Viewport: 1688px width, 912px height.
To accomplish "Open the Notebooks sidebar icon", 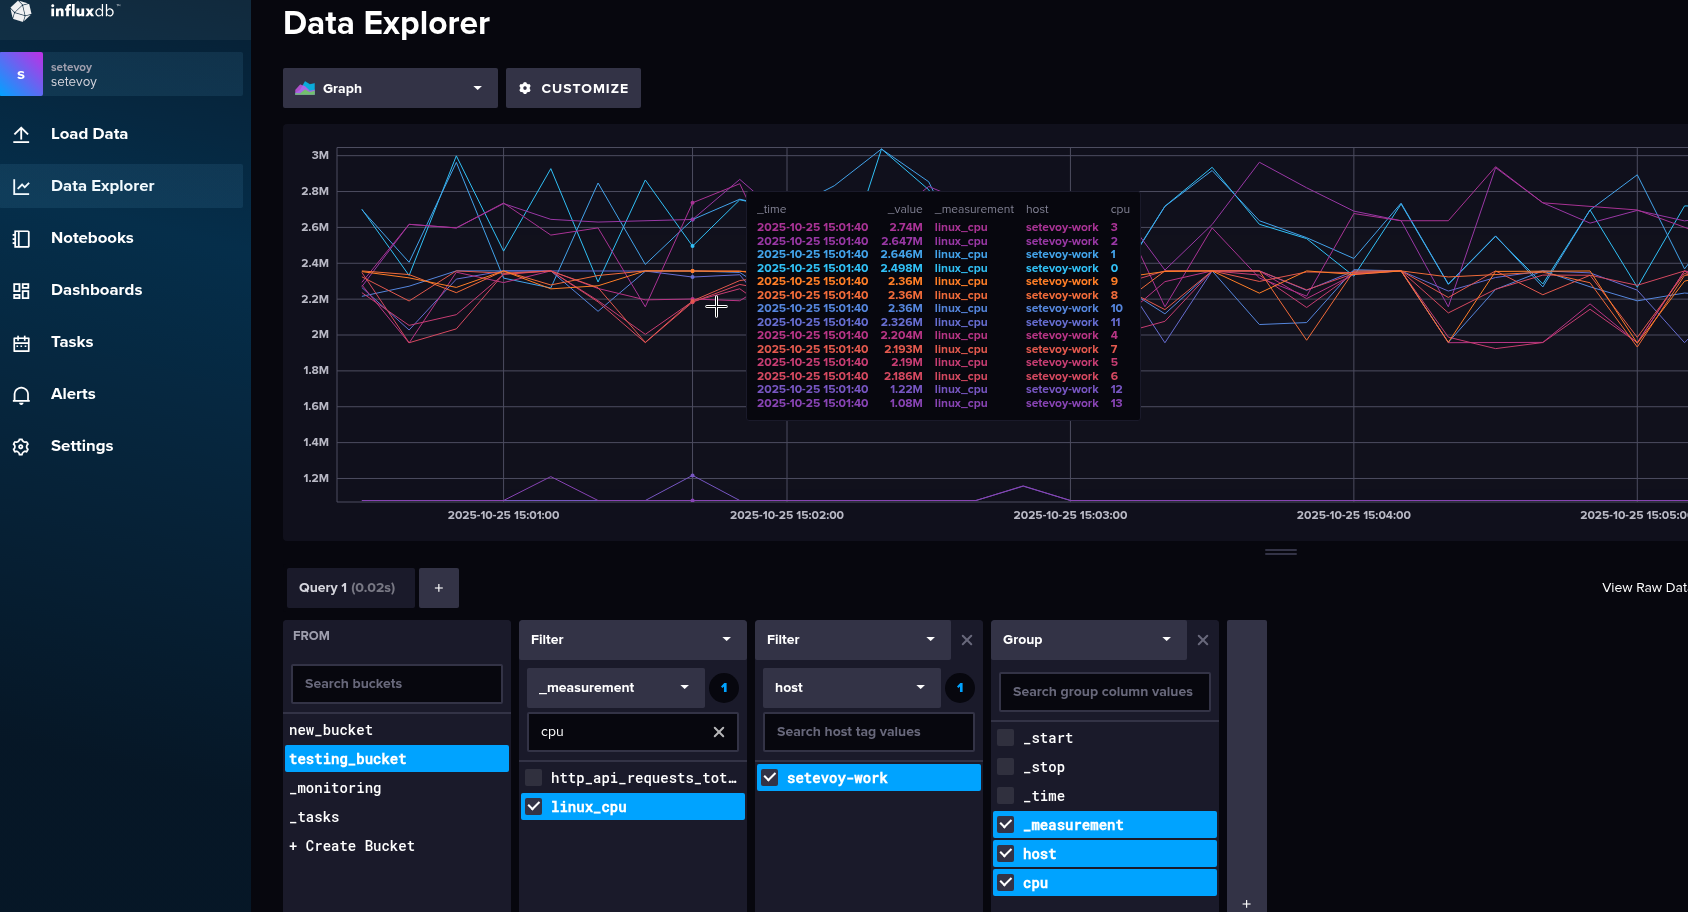I will click(x=21, y=238).
